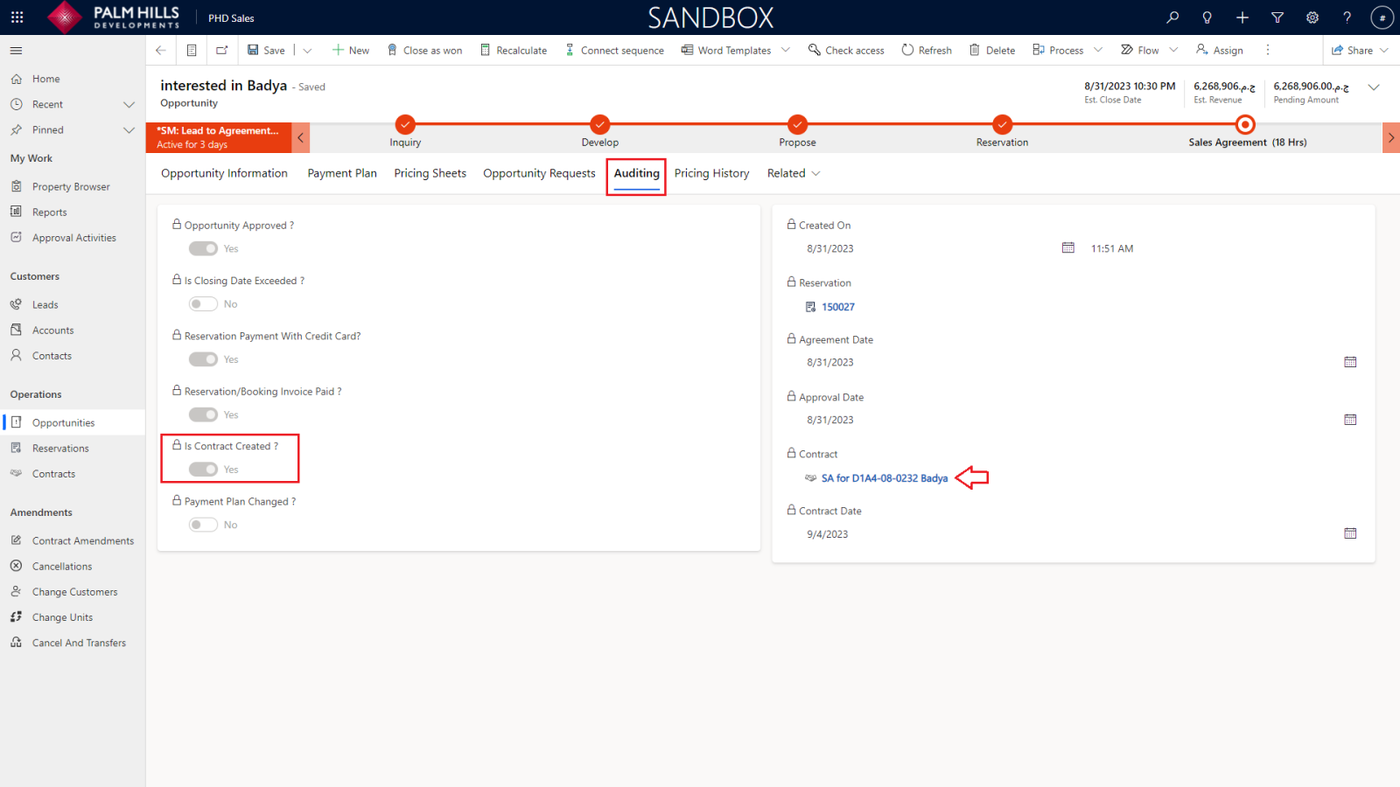Go to Home in sidebar
This screenshot has height=787, width=1400.
pyautogui.click(x=46, y=79)
